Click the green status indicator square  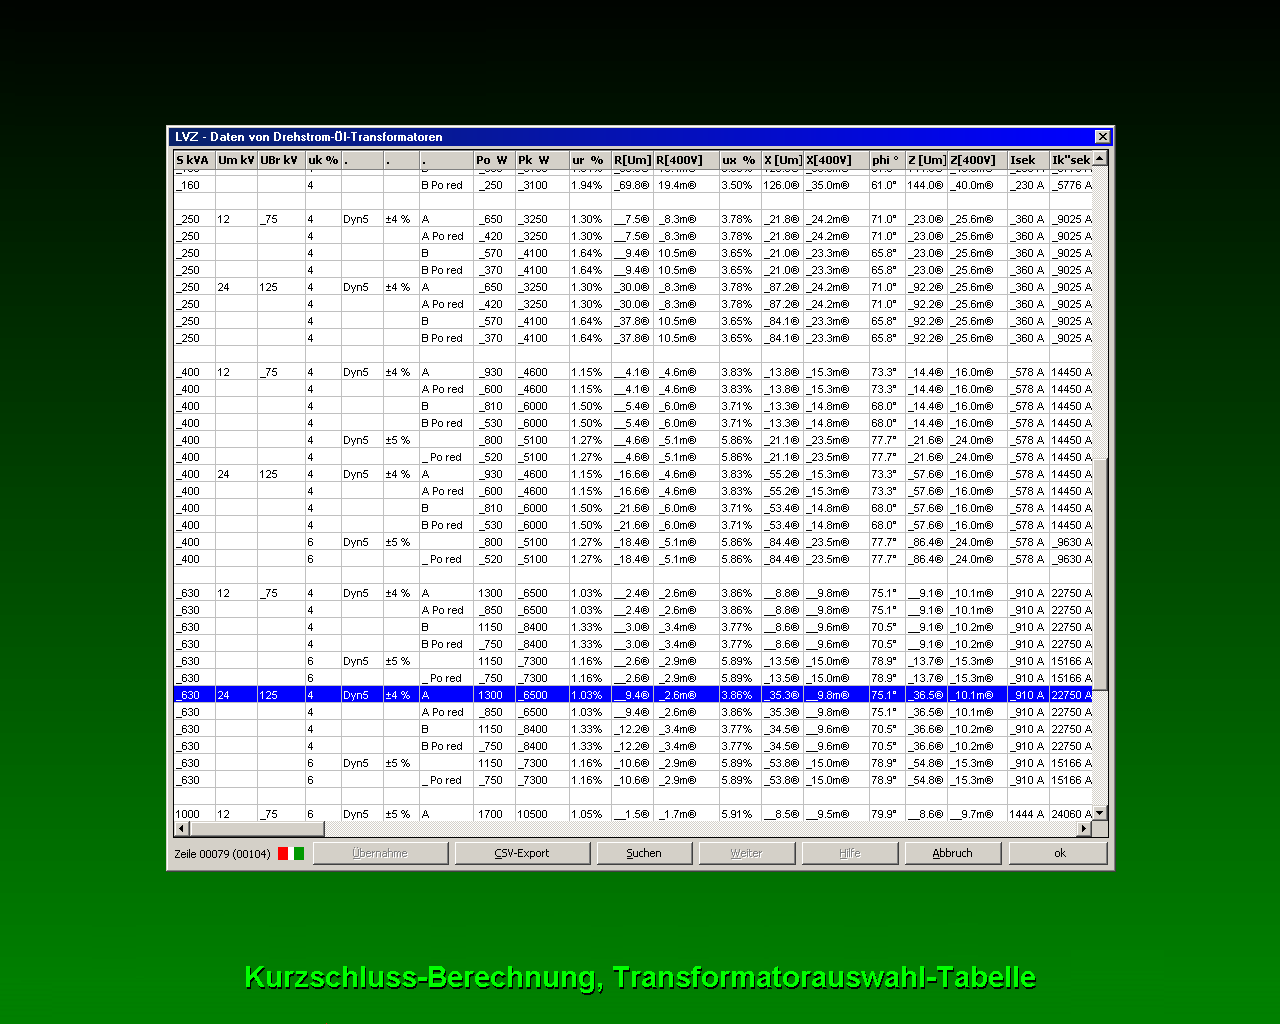299,853
